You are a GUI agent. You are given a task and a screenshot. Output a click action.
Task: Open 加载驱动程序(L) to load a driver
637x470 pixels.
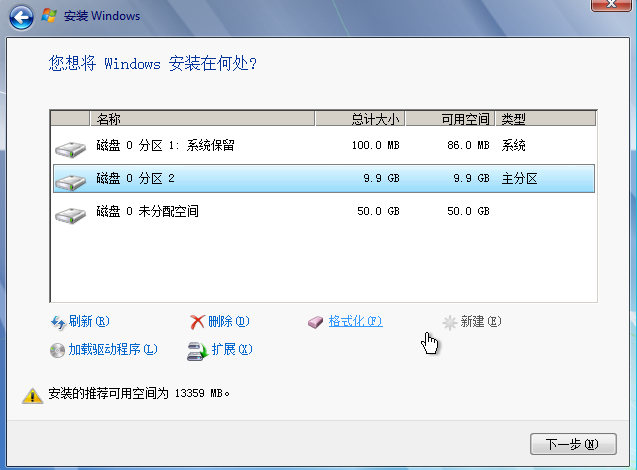coord(113,349)
